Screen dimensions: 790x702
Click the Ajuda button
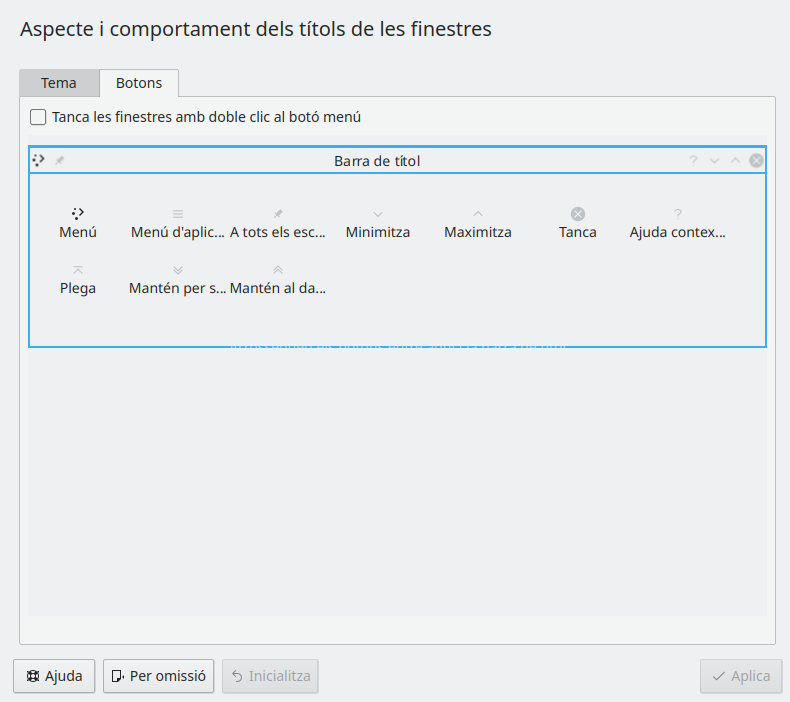click(x=55, y=676)
